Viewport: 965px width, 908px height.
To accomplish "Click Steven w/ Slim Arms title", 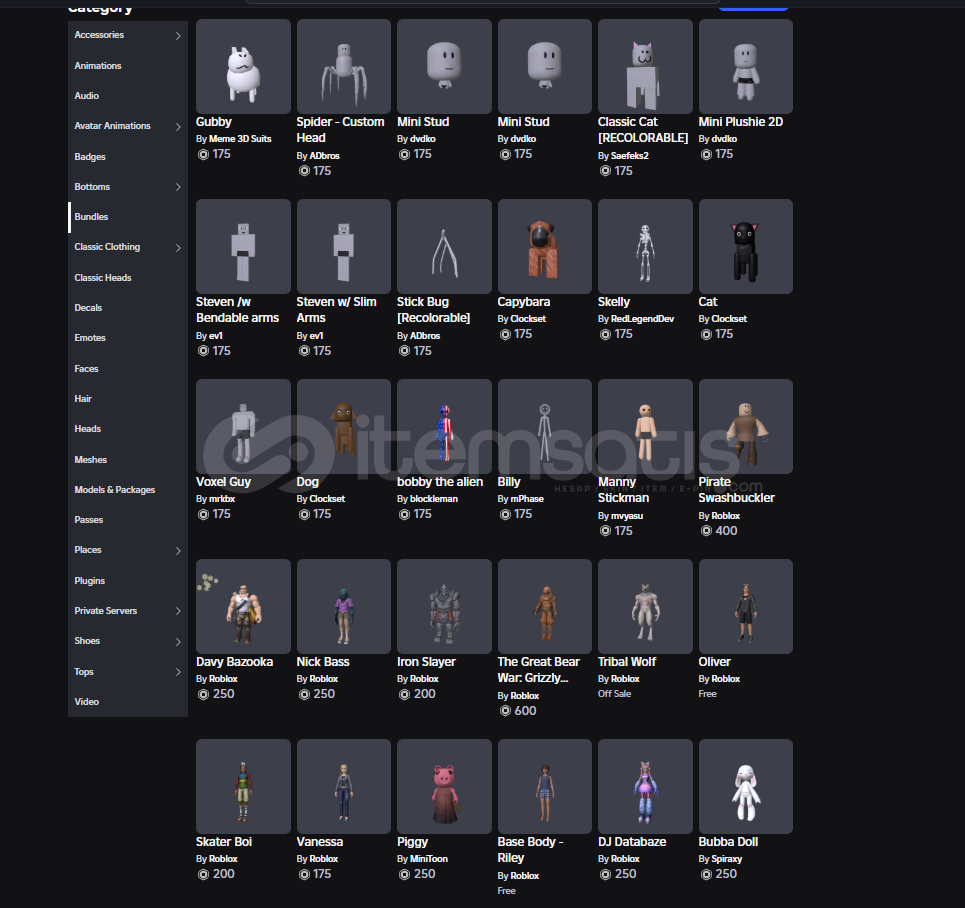I will coord(337,310).
